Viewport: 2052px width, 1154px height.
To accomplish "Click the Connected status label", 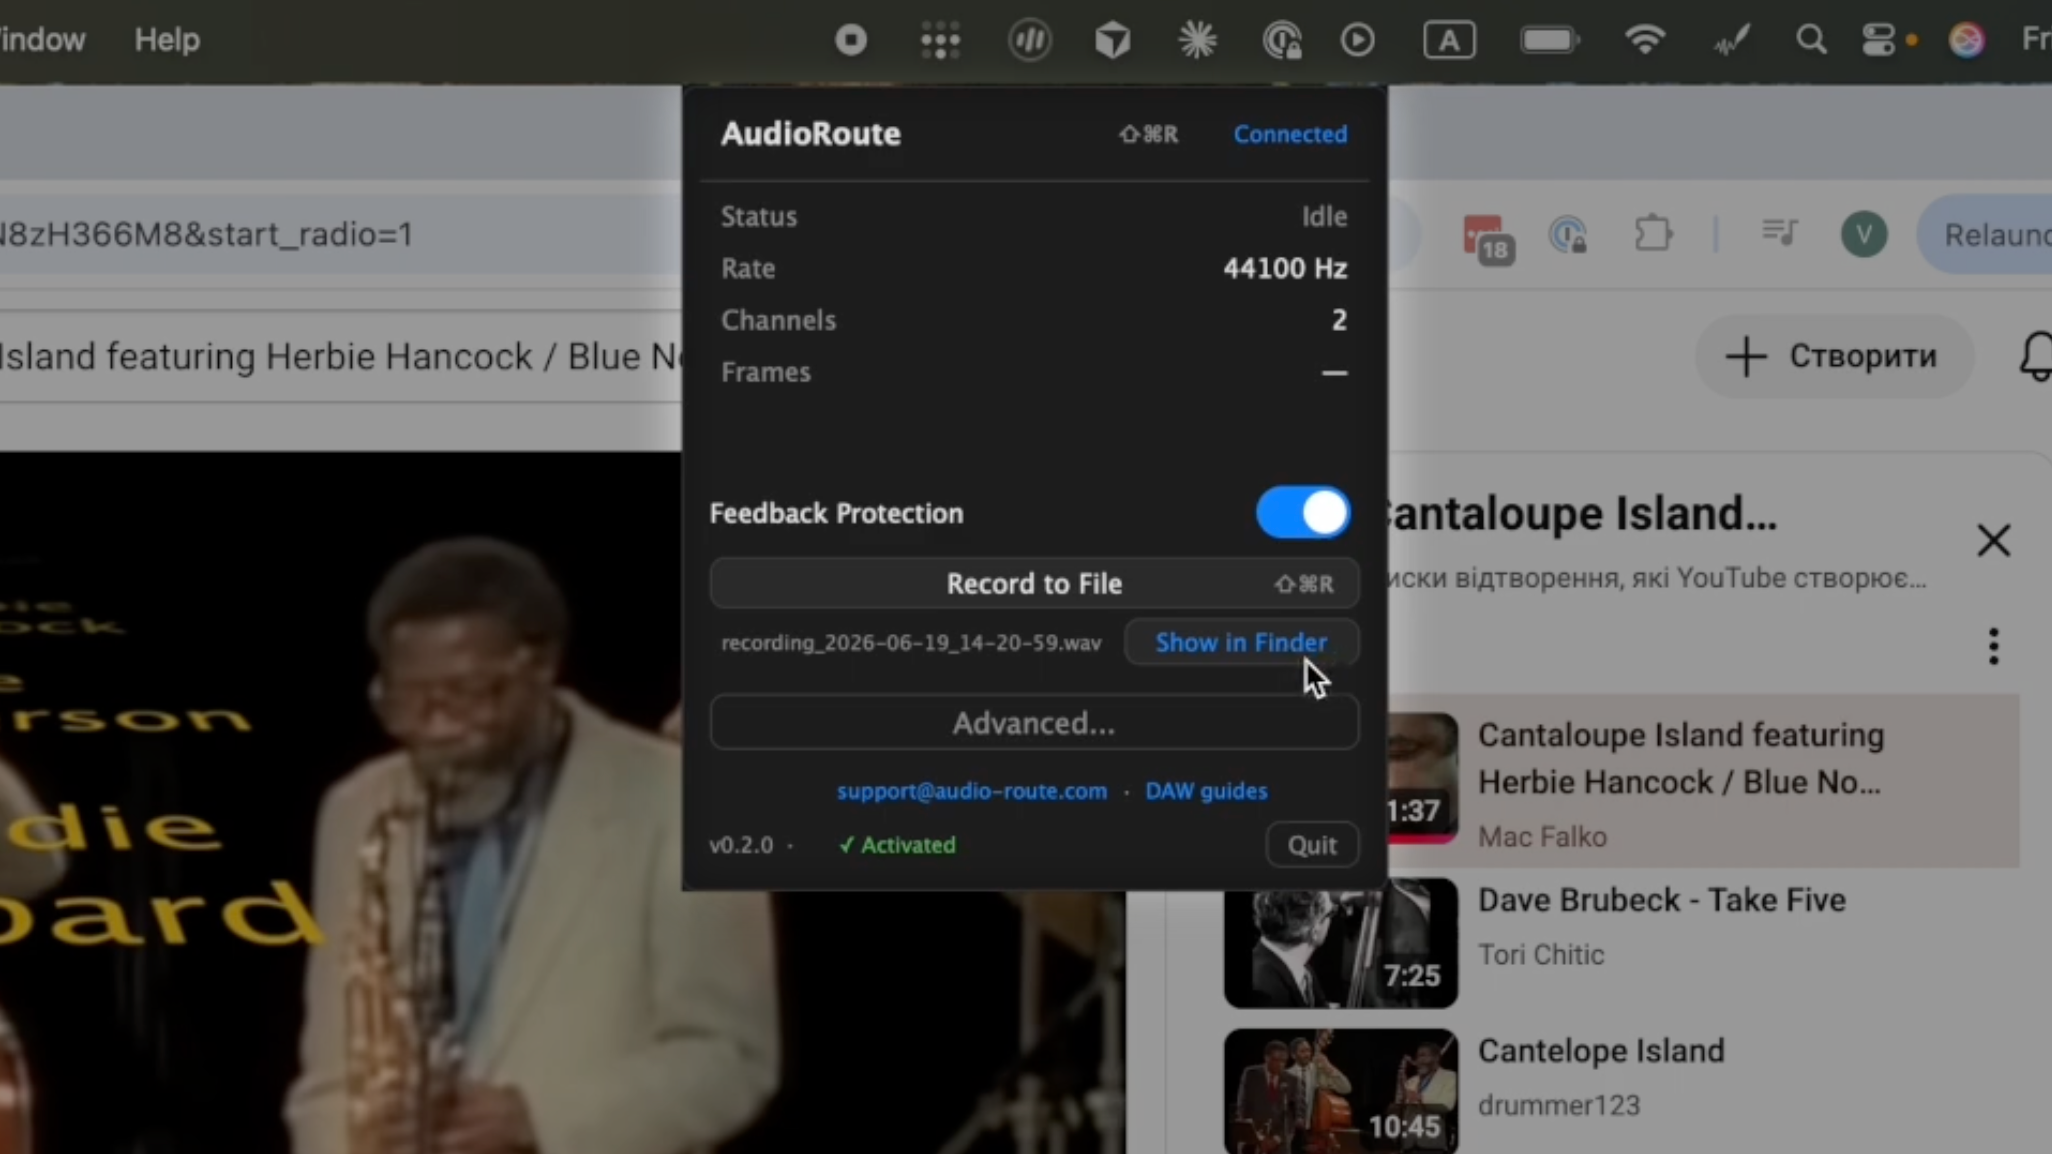I will pyautogui.click(x=1290, y=134).
